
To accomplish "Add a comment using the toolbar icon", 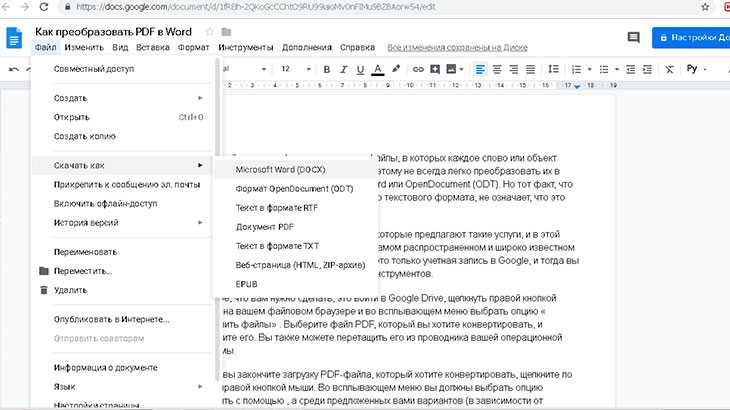I will pos(435,69).
